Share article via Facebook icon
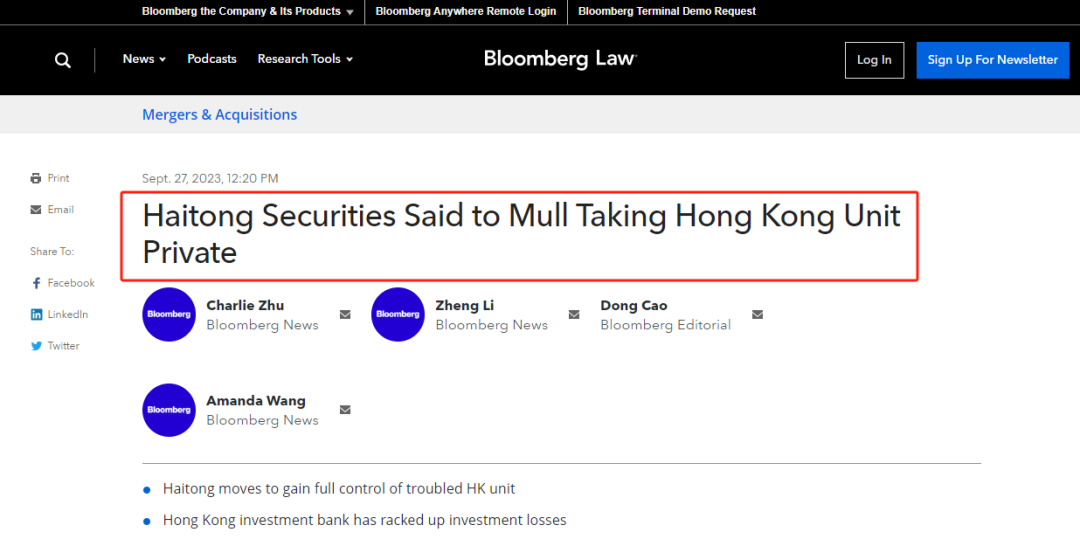 point(36,283)
